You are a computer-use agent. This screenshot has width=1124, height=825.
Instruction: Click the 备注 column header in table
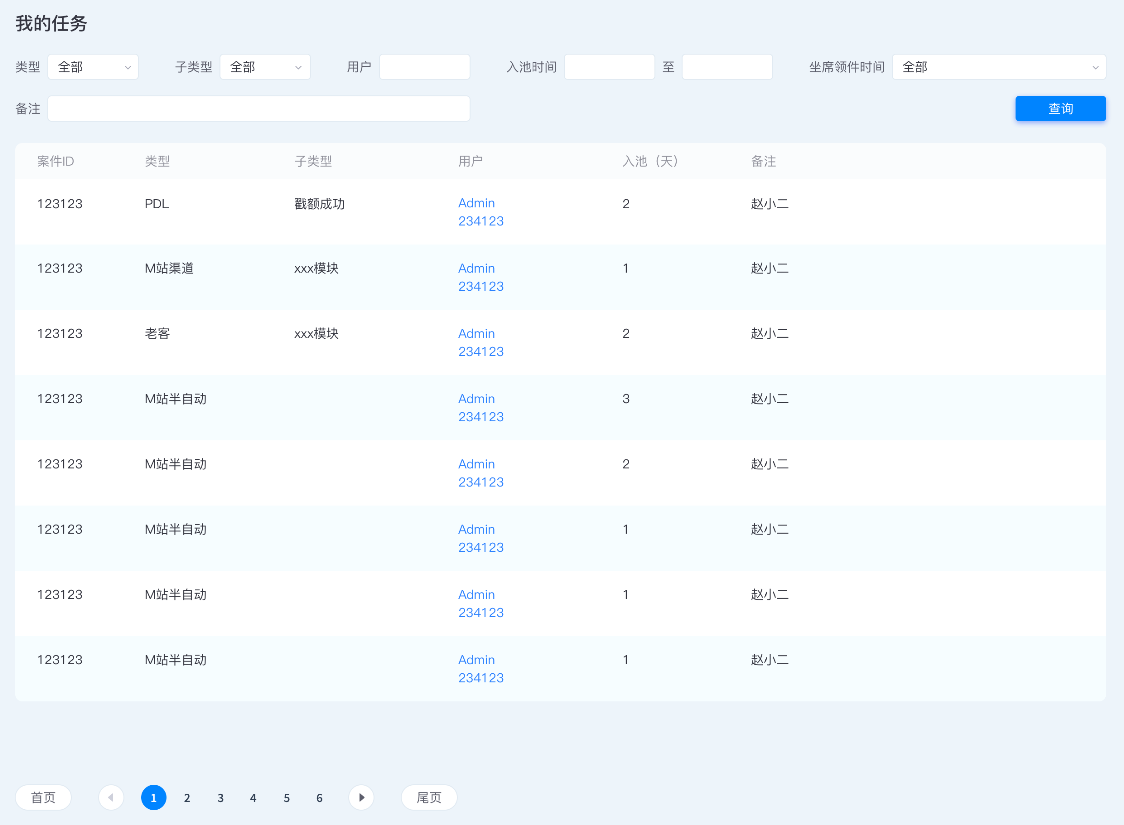(x=763, y=162)
